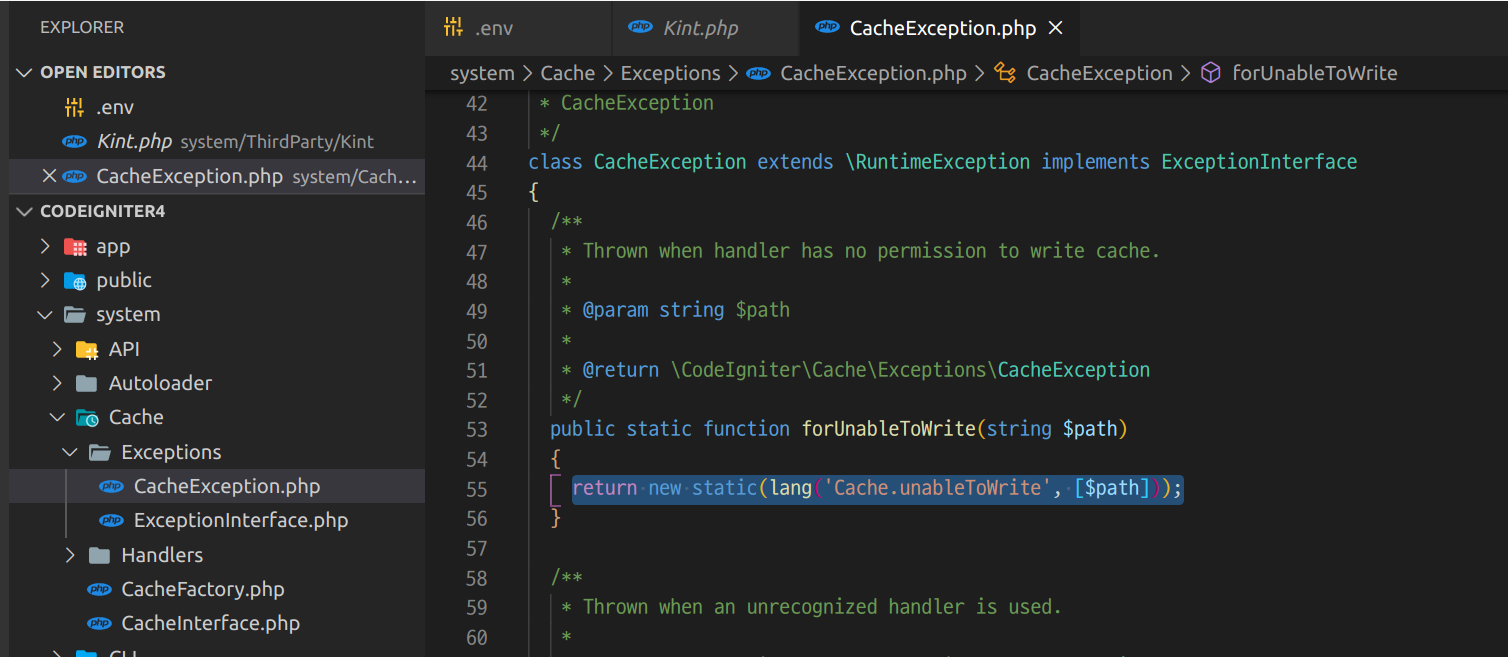The height and width of the screenshot is (657, 1508).
Task: Collapse the Exceptions folder
Action: point(70,452)
